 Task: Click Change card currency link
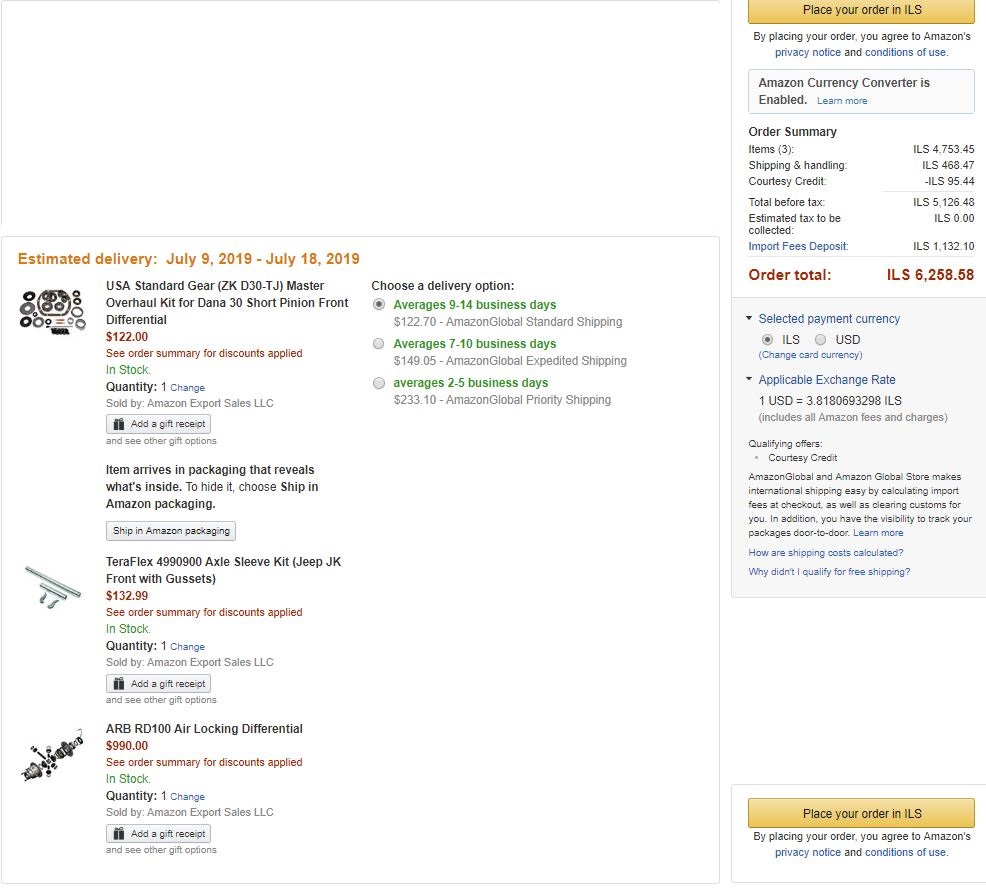point(810,355)
